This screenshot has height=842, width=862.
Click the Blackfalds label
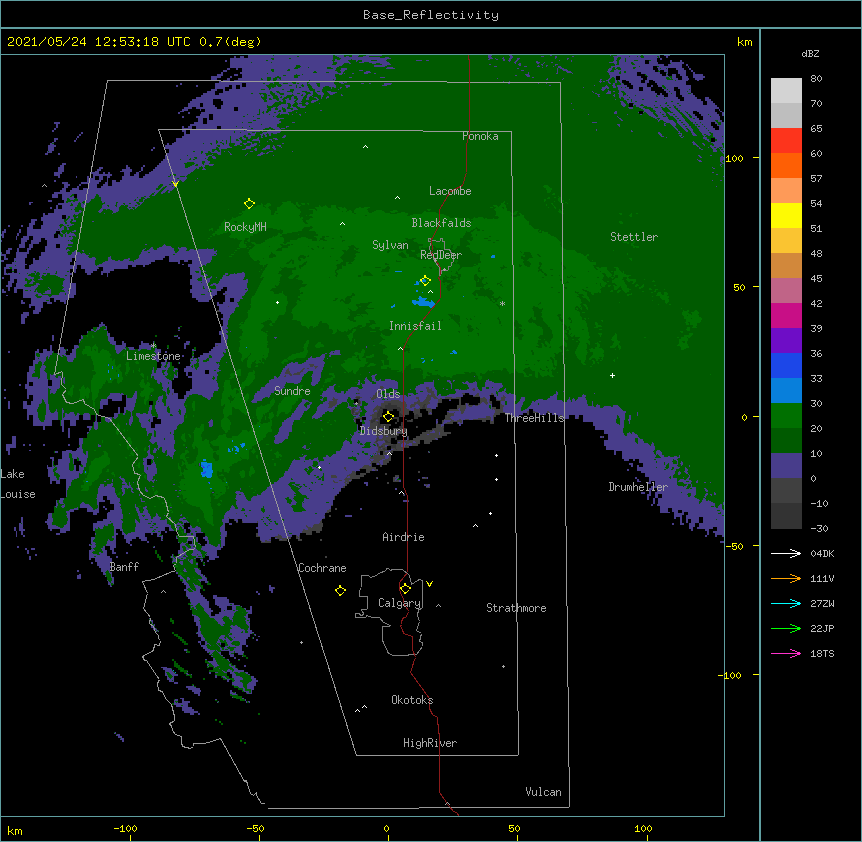[x=441, y=223]
